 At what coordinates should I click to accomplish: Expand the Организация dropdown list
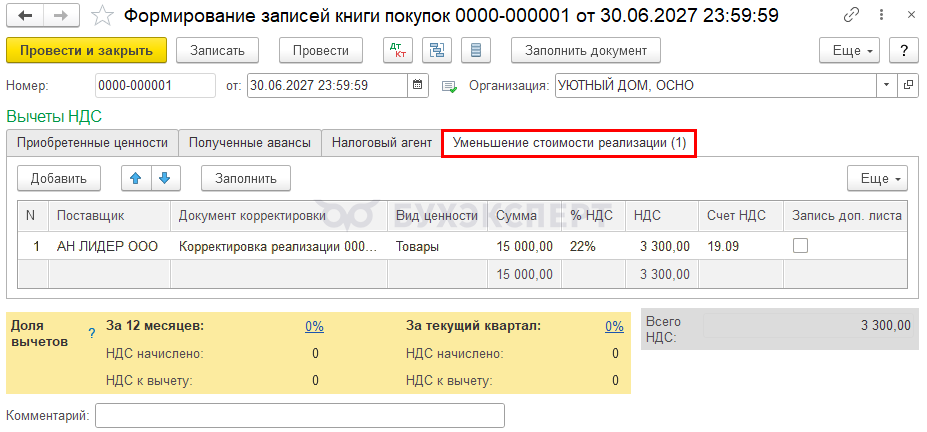click(x=886, y=85)
